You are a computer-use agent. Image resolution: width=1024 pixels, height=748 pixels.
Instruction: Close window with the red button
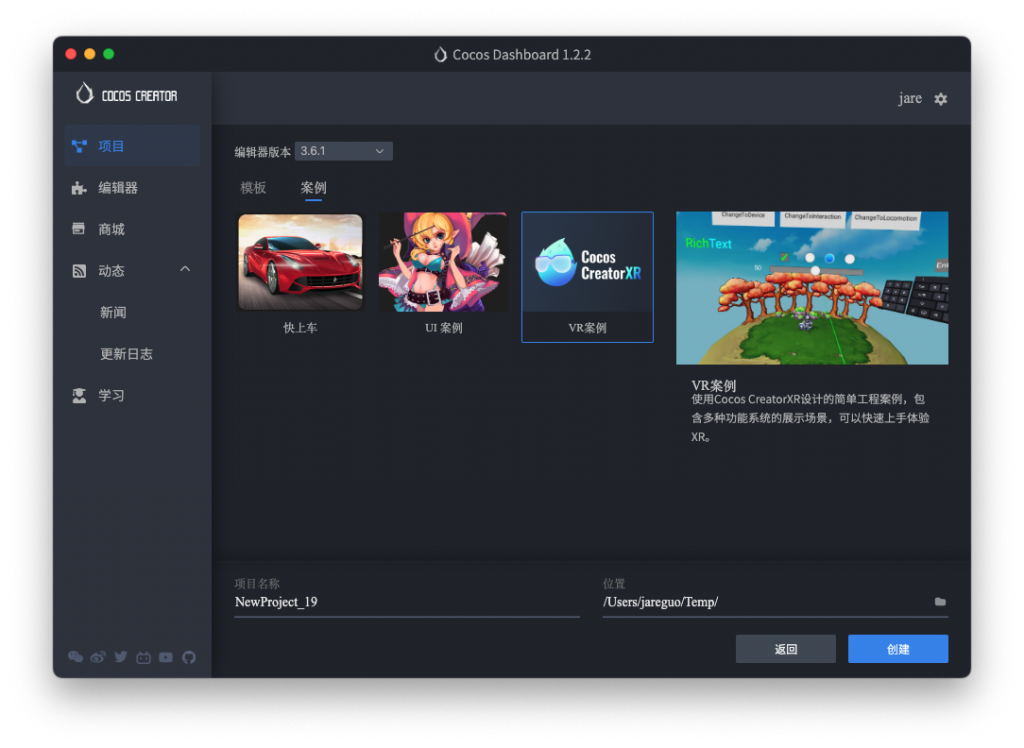[x=71, y=54]
